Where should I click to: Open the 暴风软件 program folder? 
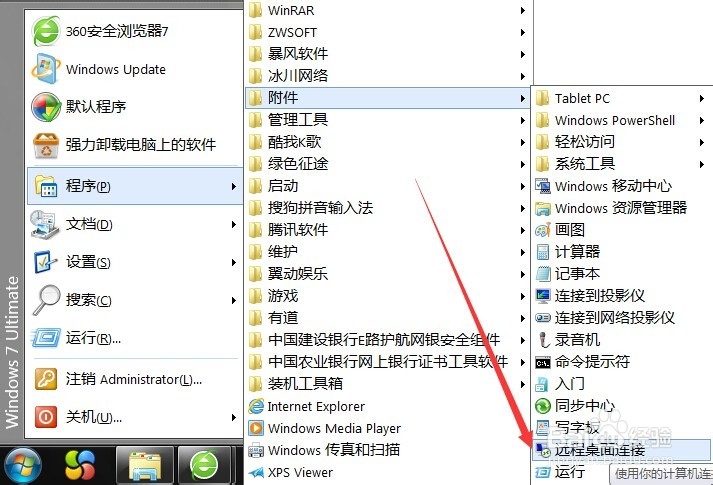click(387, 54)
